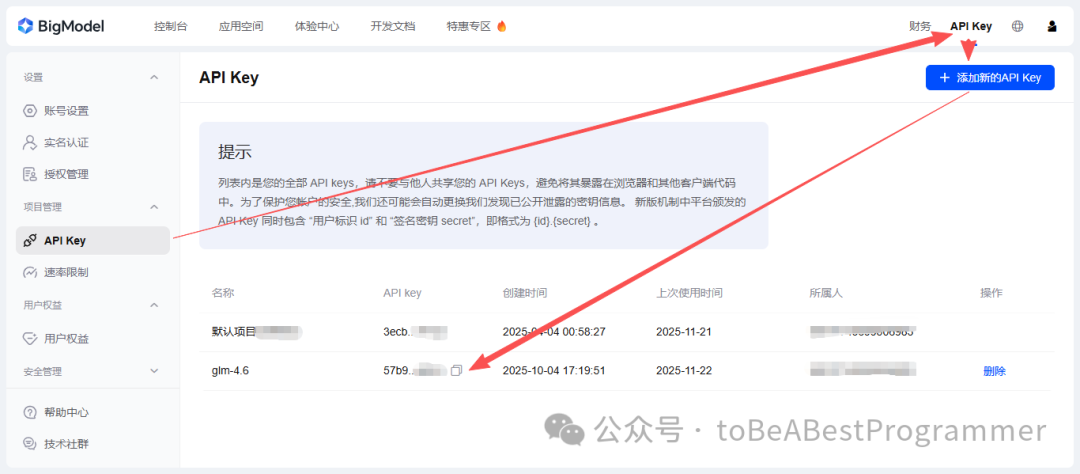Click the 账号设置 gear icon

point(30,111)
